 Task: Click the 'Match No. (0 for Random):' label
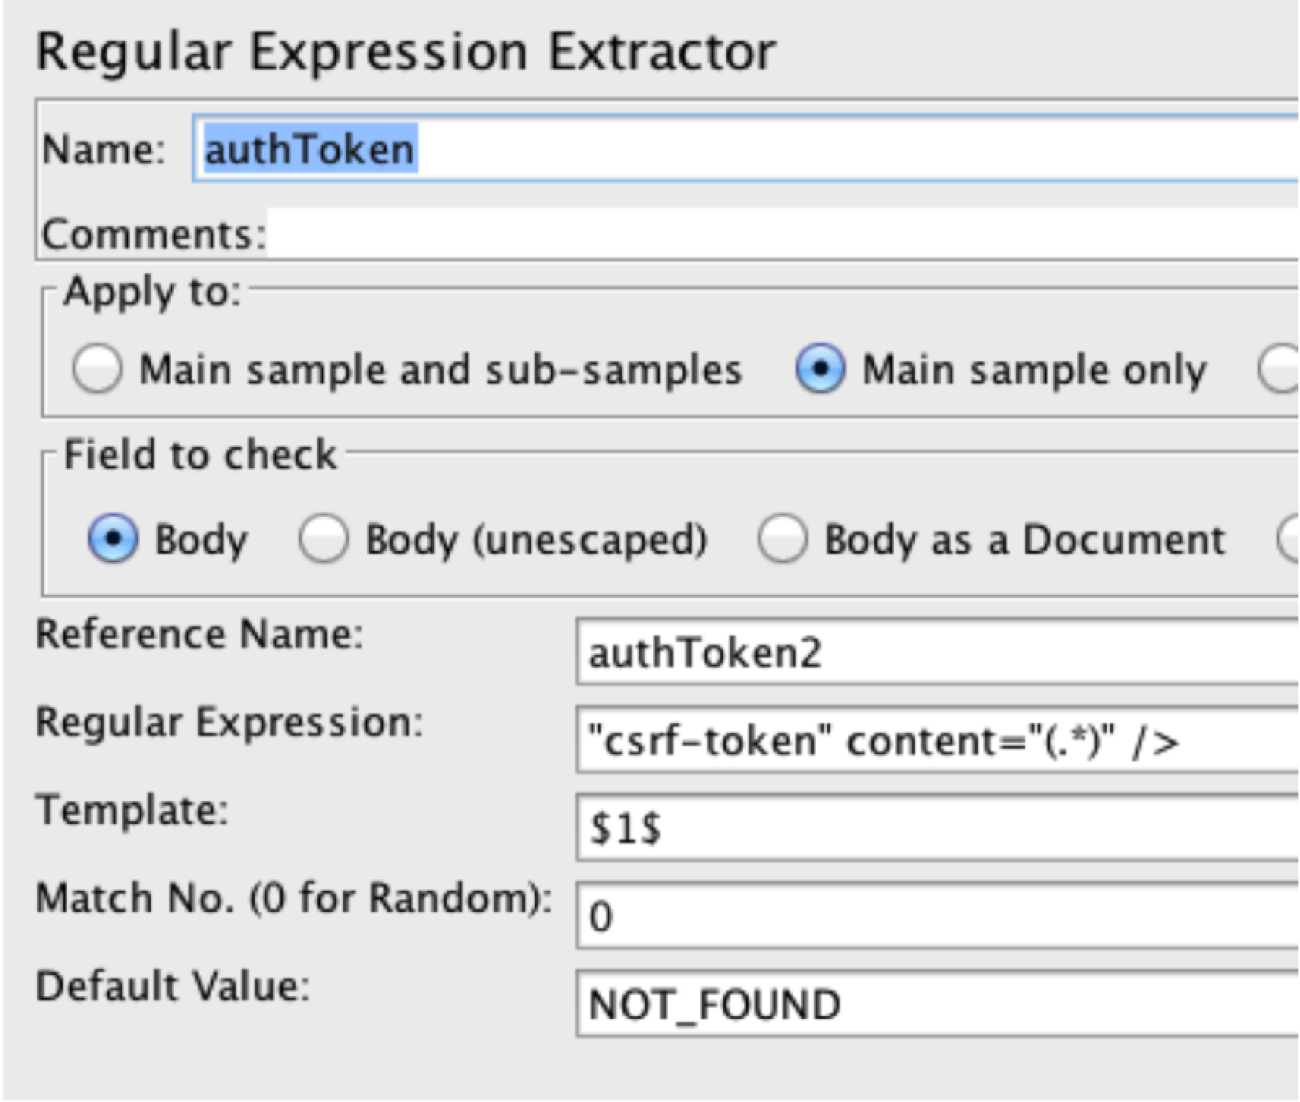point(293,898)
